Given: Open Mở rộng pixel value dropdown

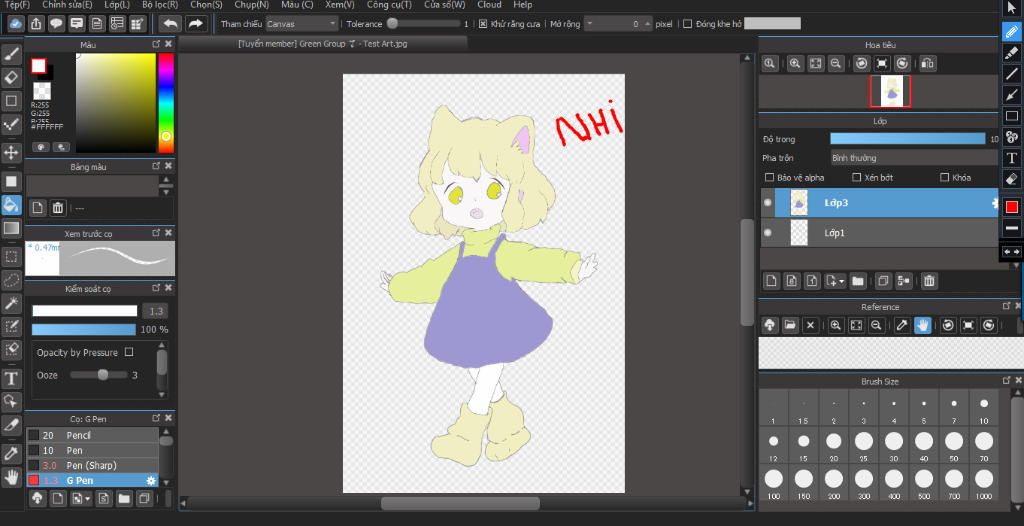Looking at the screenshot, I should pos(590,24).
